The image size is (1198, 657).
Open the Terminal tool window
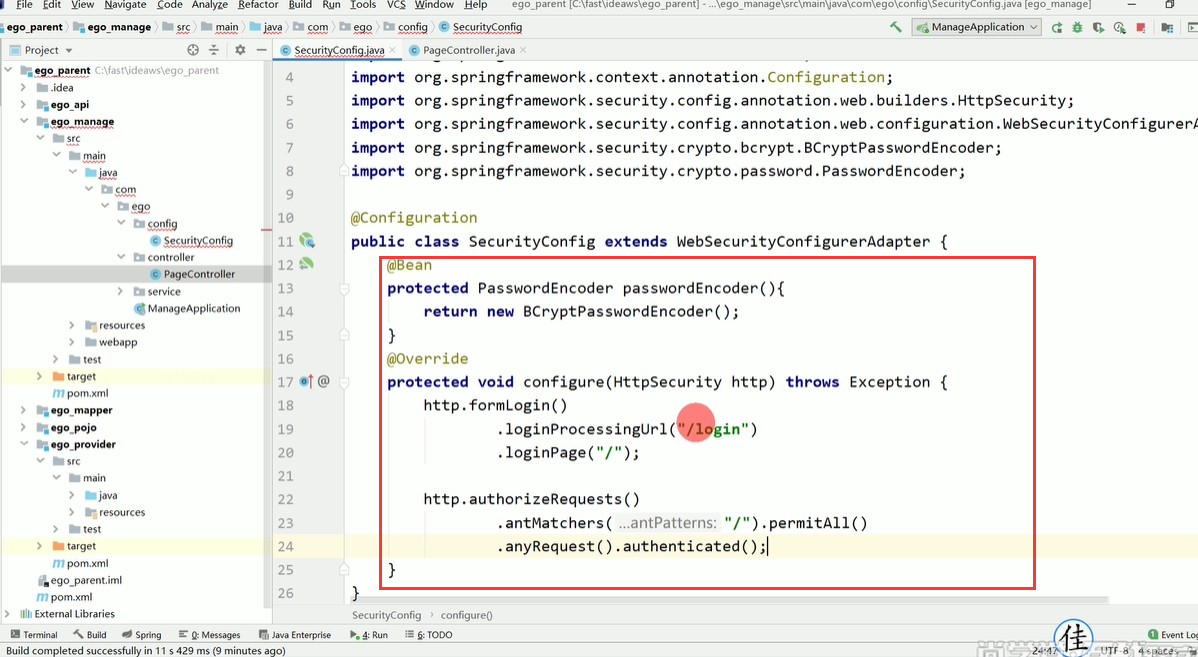point(34,635)
